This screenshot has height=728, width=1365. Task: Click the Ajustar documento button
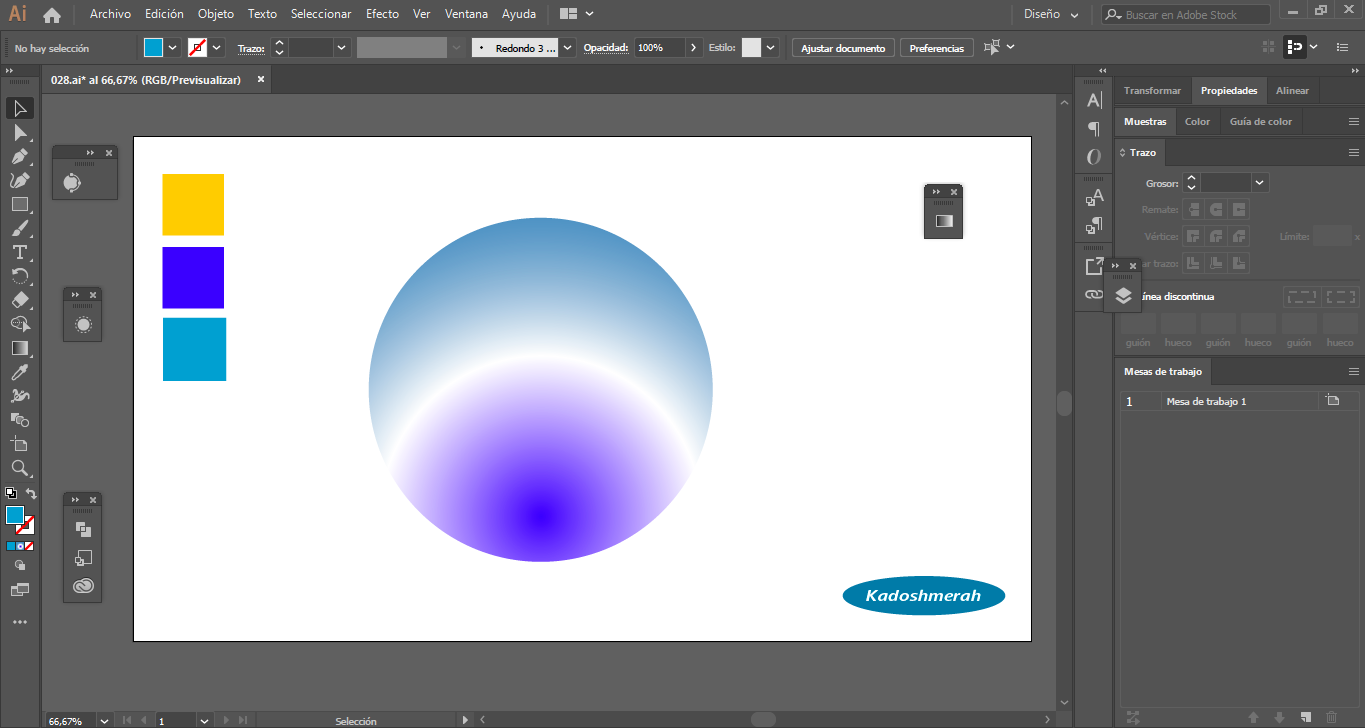(x=843, y=48)
